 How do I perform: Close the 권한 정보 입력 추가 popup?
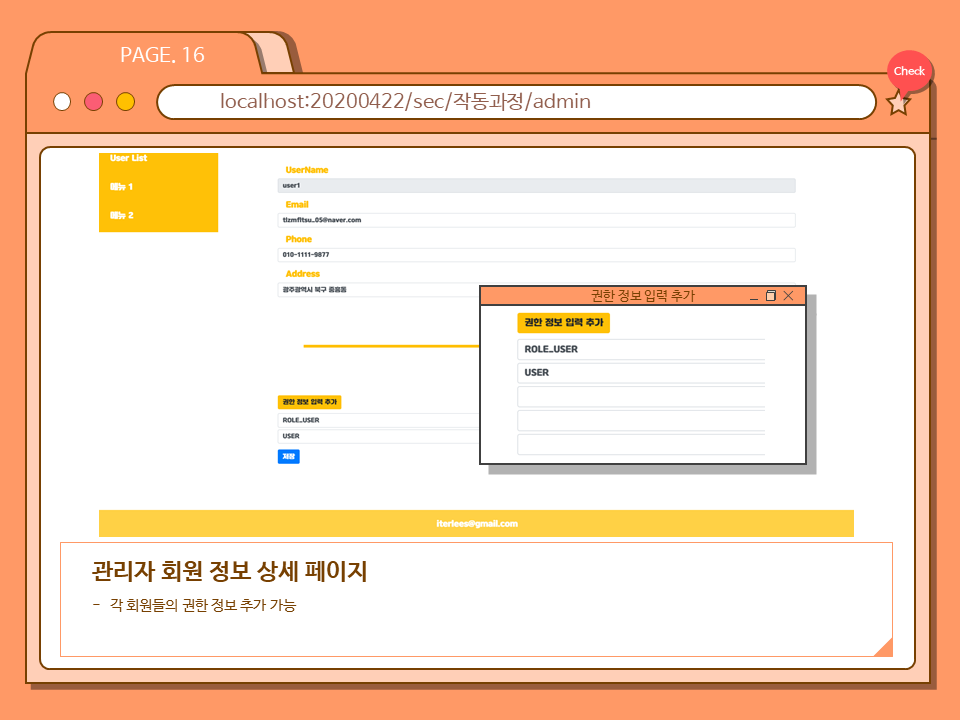pyautogui.click(x=788, y=296)
